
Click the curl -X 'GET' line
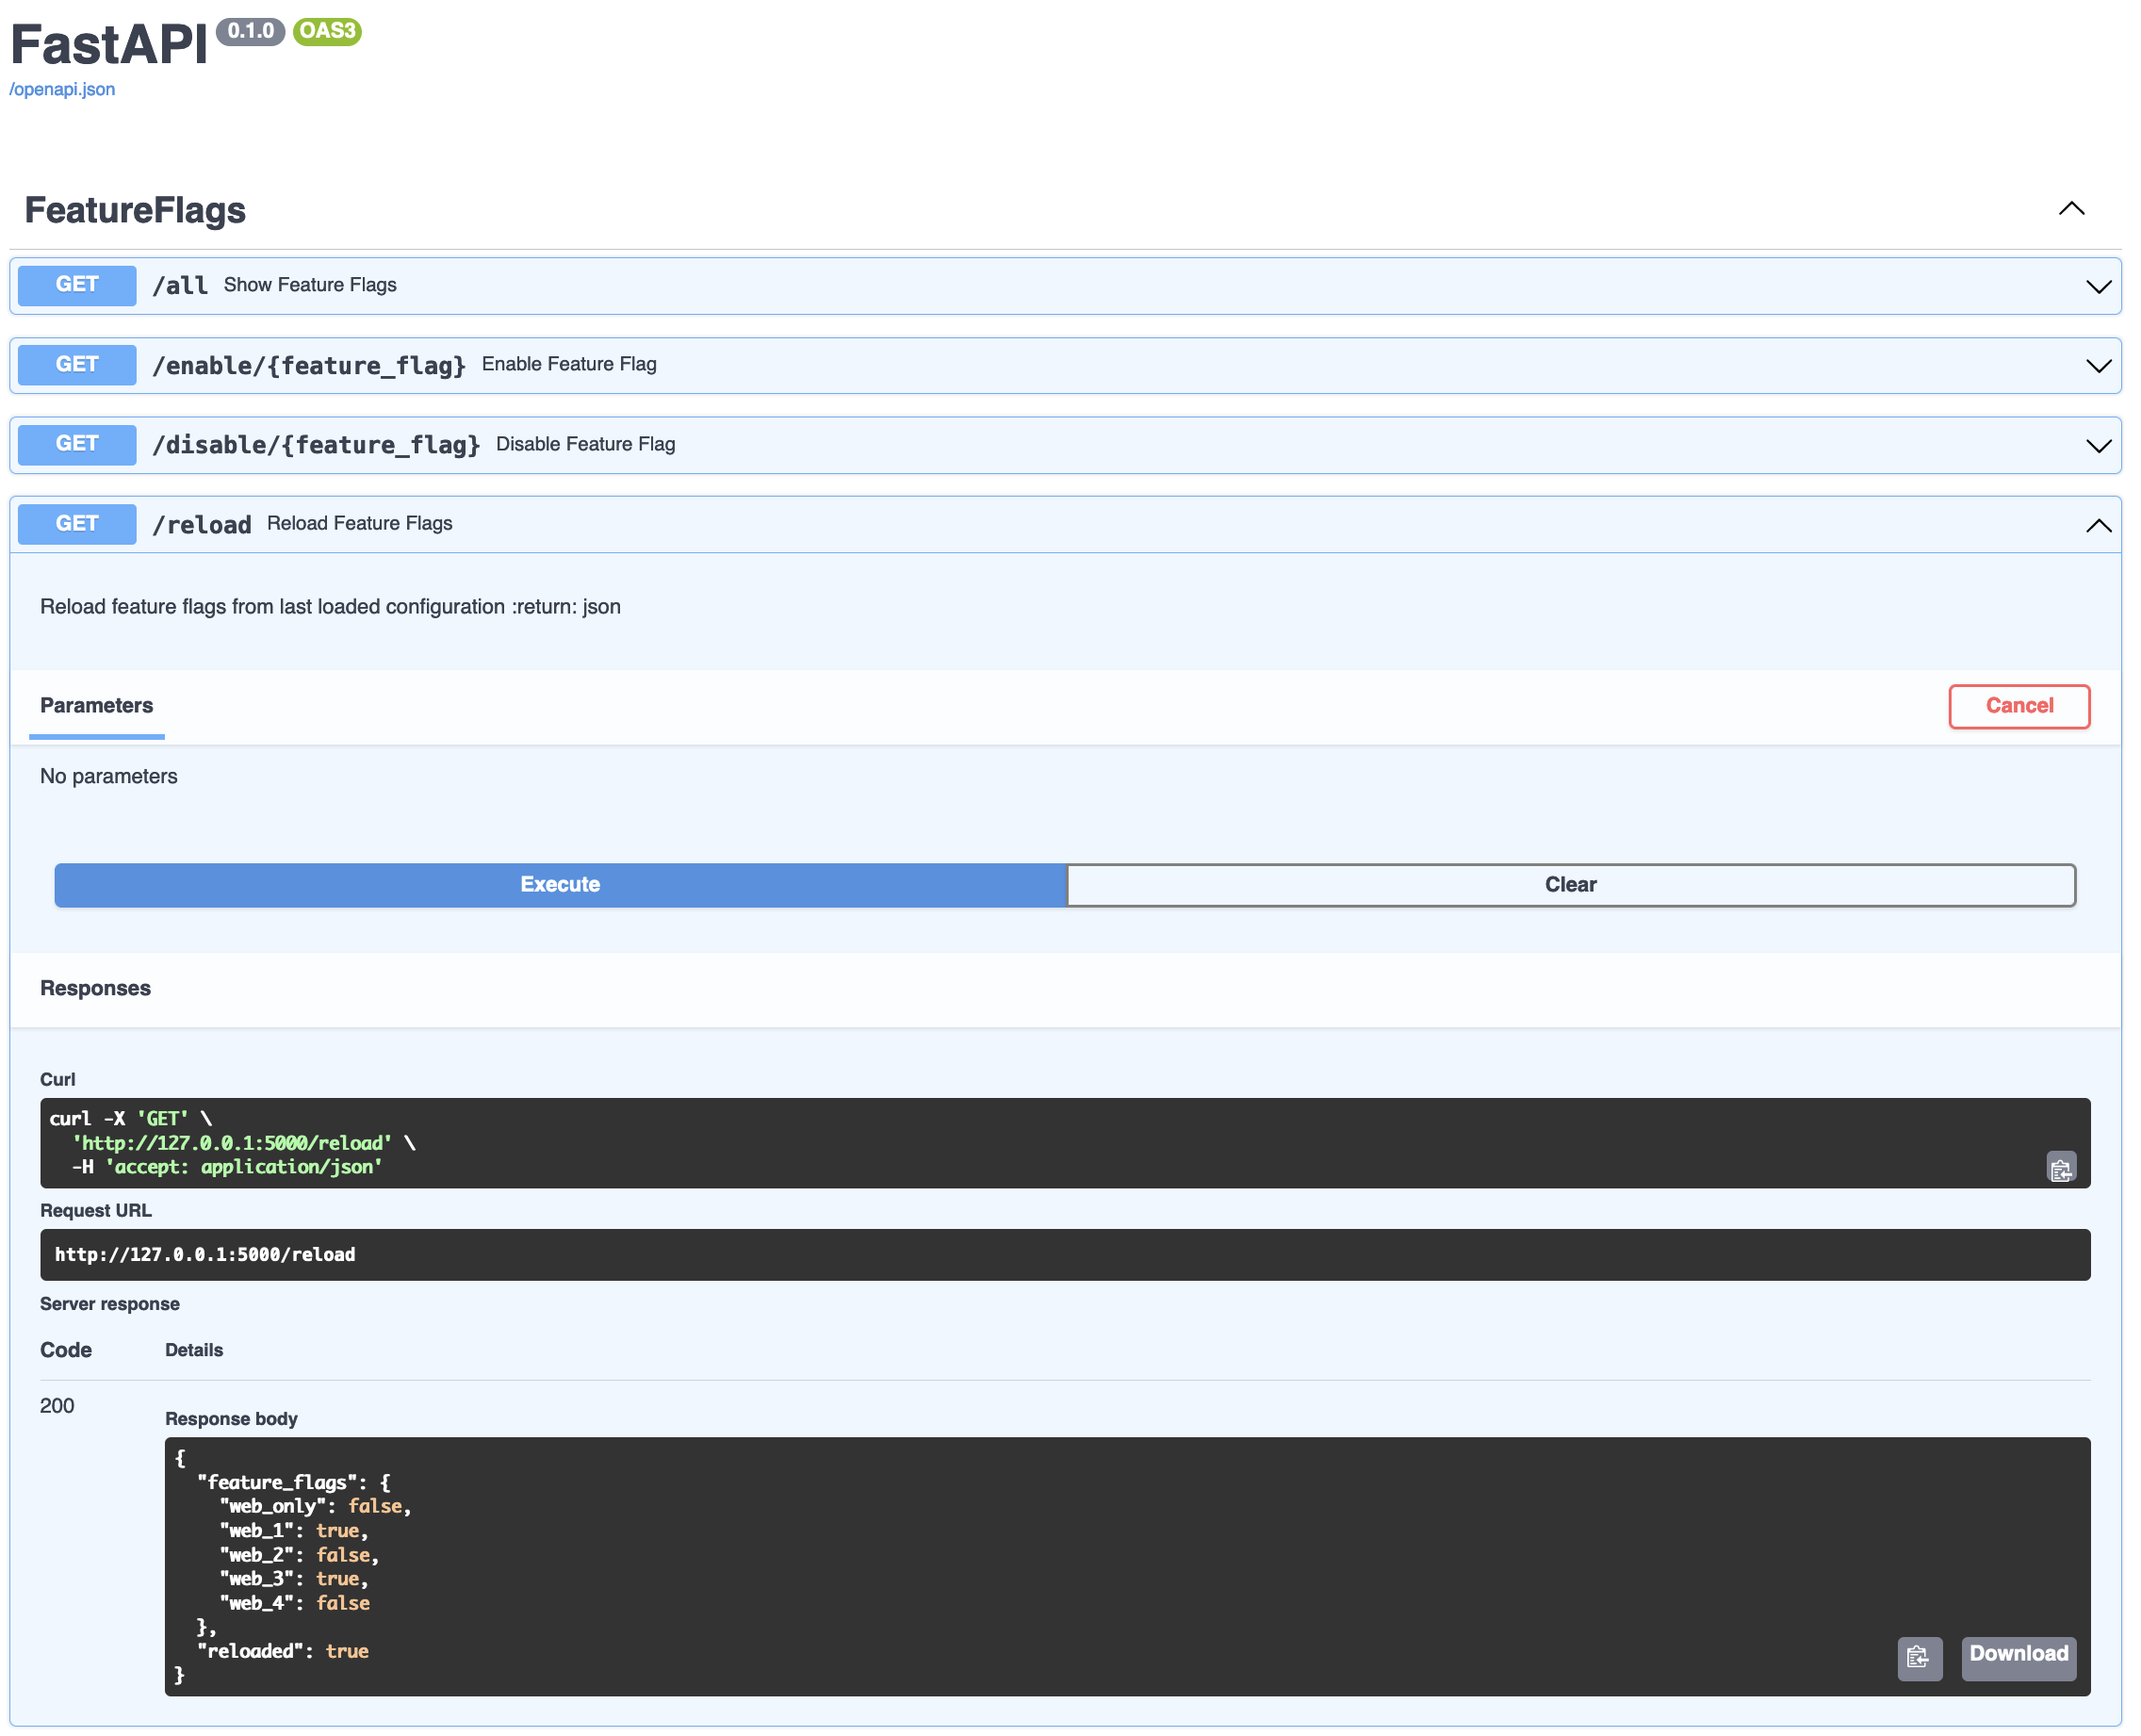(131, 1119)
